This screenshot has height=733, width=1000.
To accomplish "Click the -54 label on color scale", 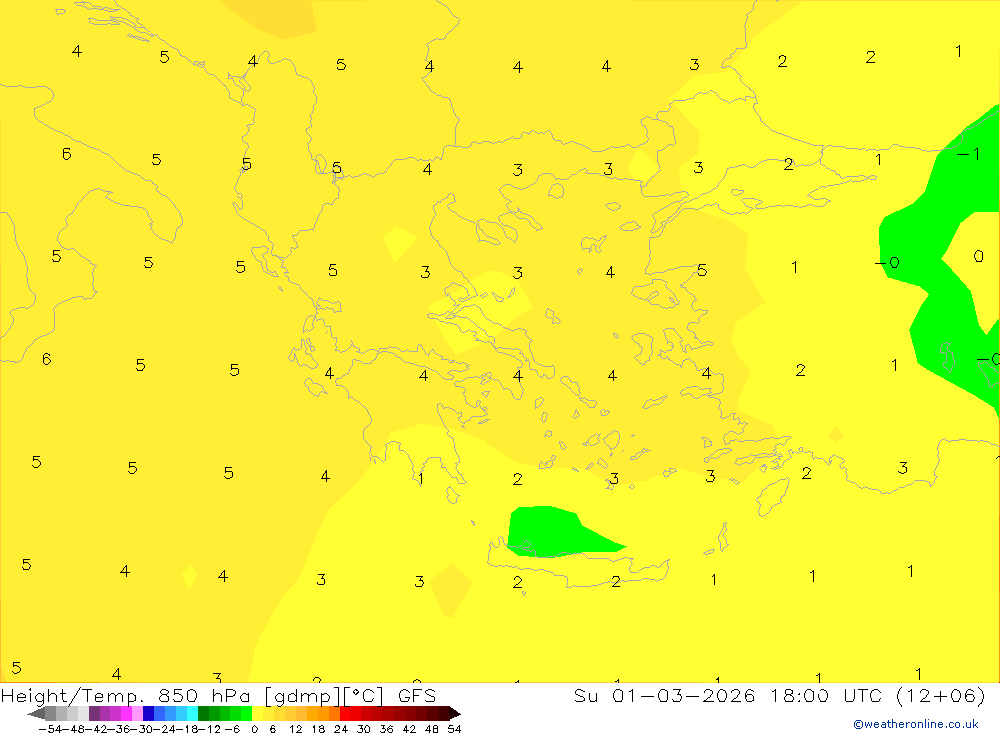I will coord(50,729).
